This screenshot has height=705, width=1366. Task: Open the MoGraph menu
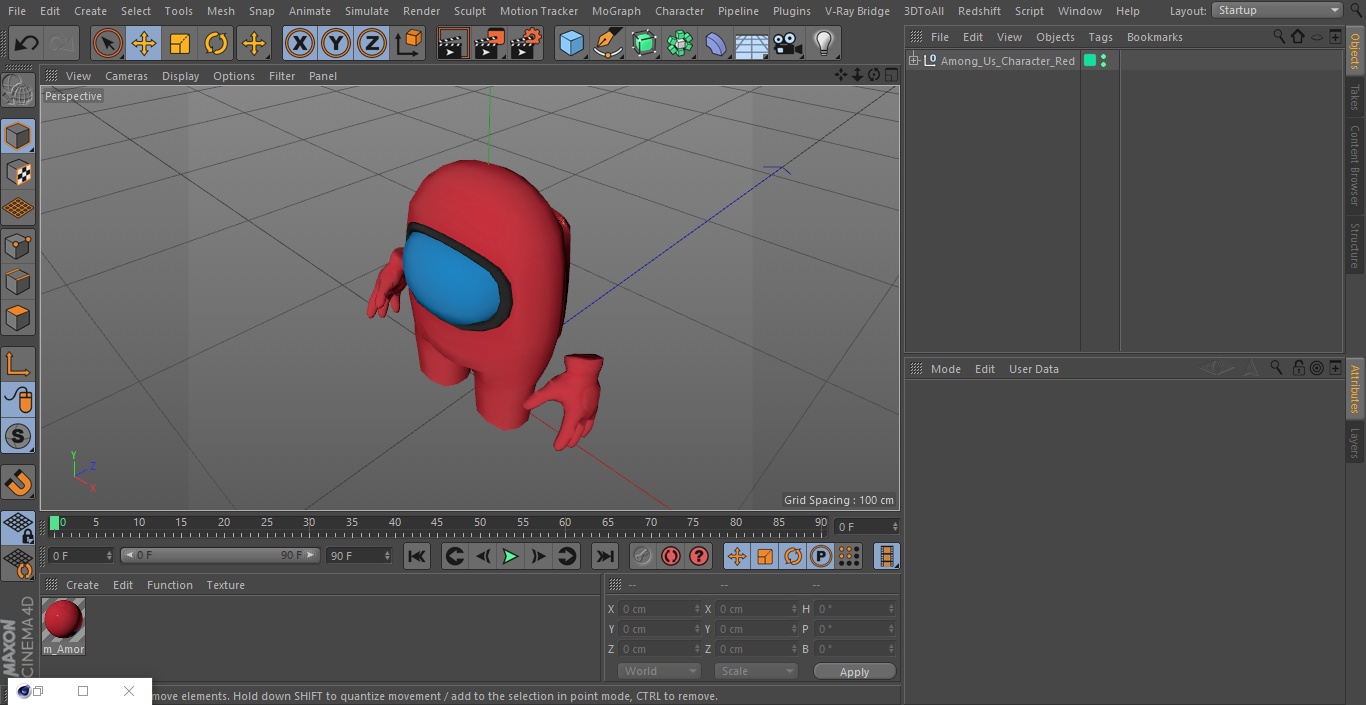[x=616, y=11]
